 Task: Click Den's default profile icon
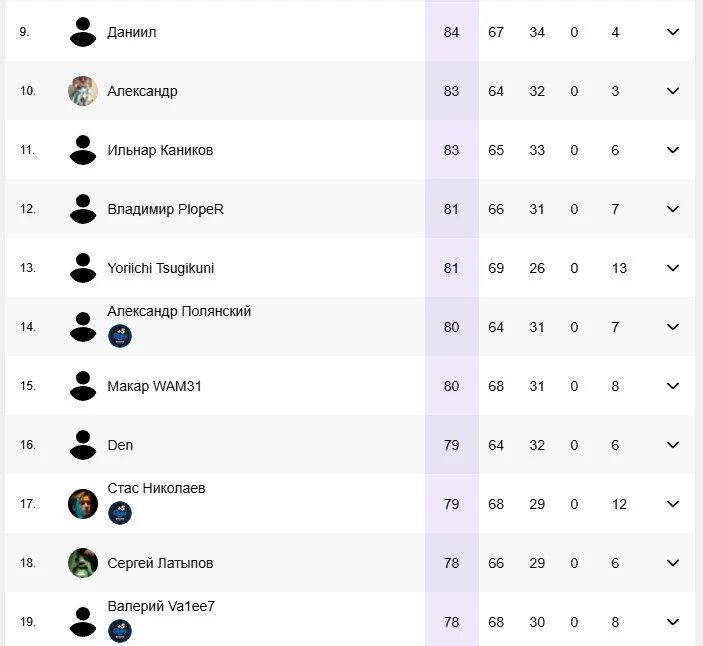click(x=83, y=445)
